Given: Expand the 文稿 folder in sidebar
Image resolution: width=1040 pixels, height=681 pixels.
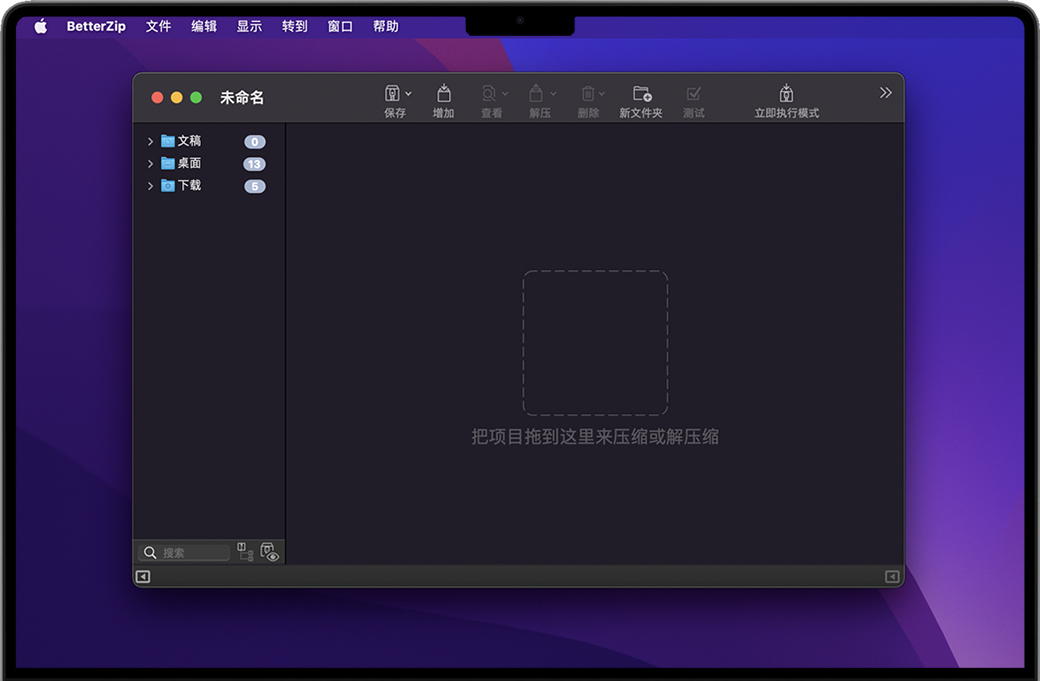Looking at the screenshot, I should (151, 142).
